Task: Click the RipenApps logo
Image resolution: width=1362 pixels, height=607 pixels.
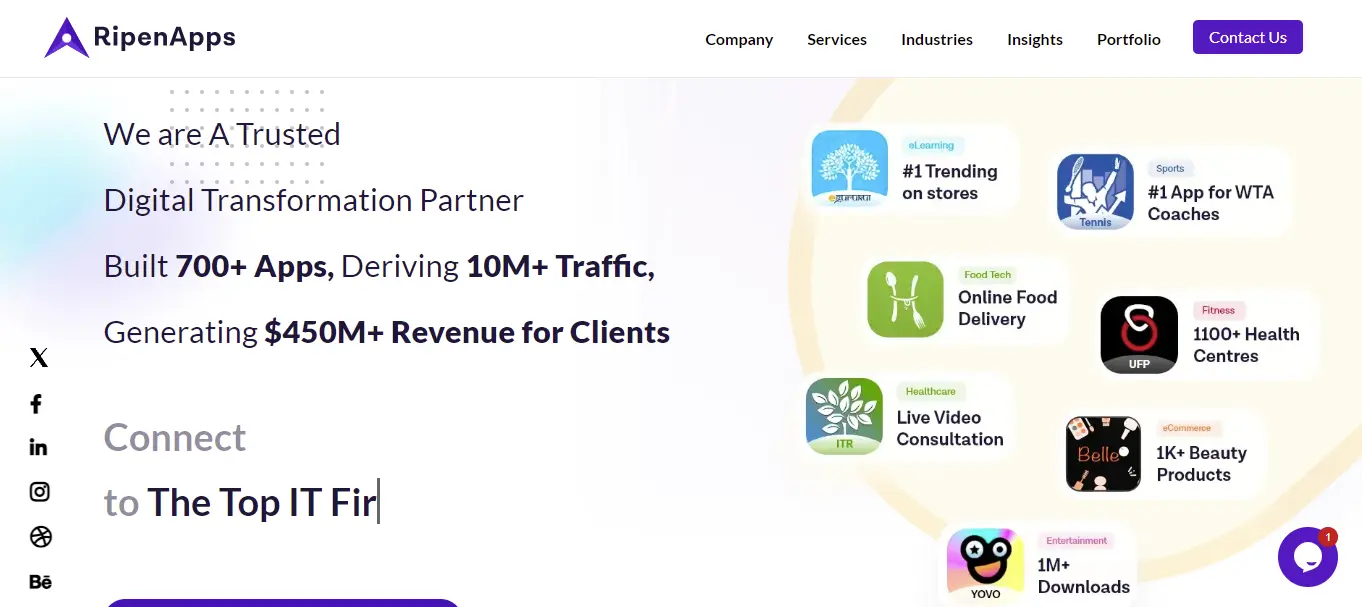Action: [x=139, y=37]
